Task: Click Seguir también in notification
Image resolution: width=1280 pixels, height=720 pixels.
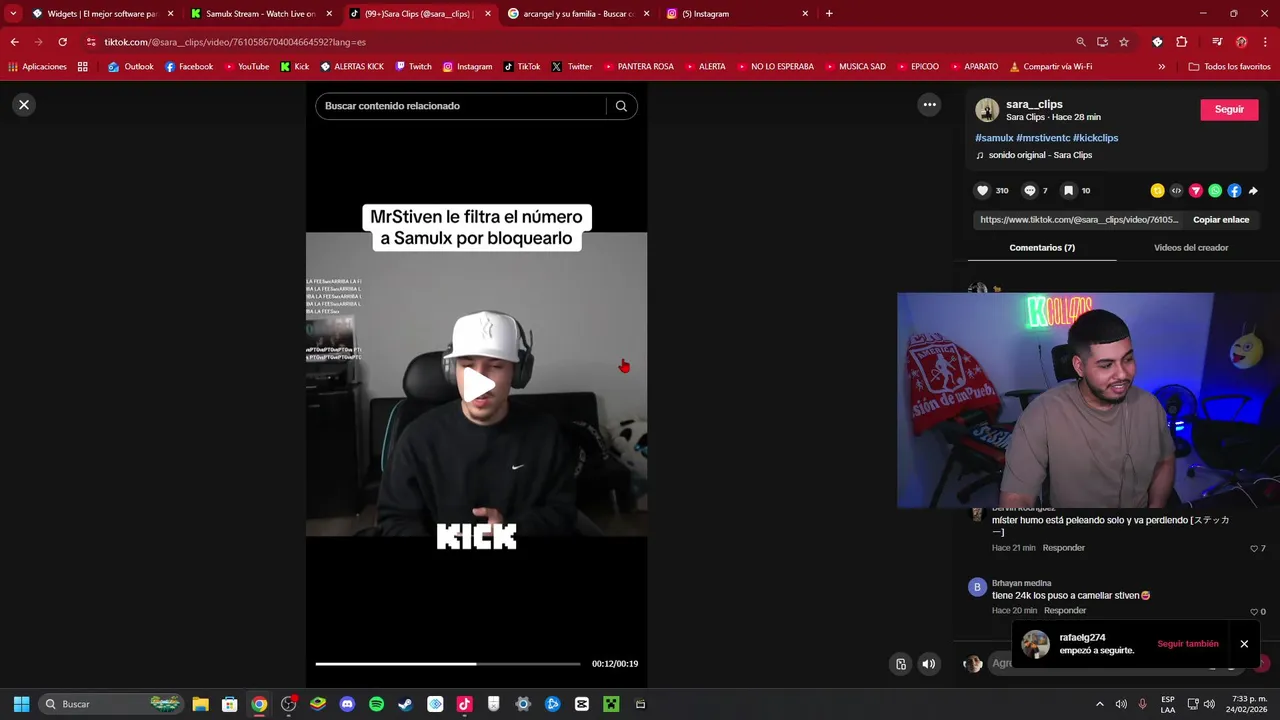Action: coord(1188,644)
